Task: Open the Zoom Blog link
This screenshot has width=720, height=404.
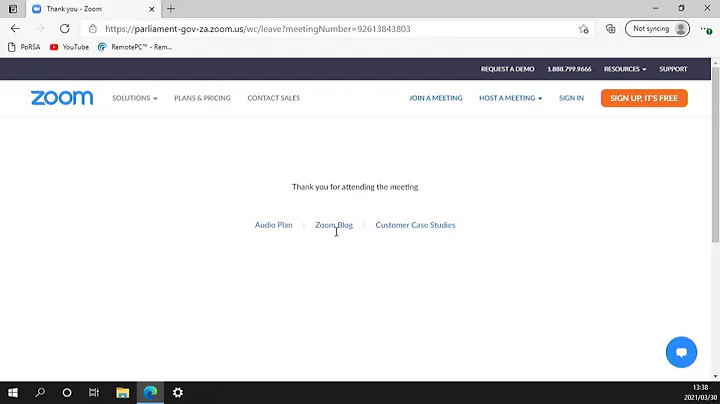Action: pos(334,225)
